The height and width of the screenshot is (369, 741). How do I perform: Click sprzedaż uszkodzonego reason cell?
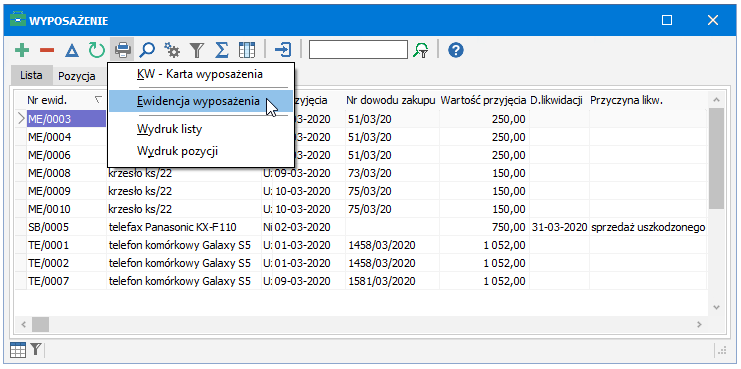647,227
